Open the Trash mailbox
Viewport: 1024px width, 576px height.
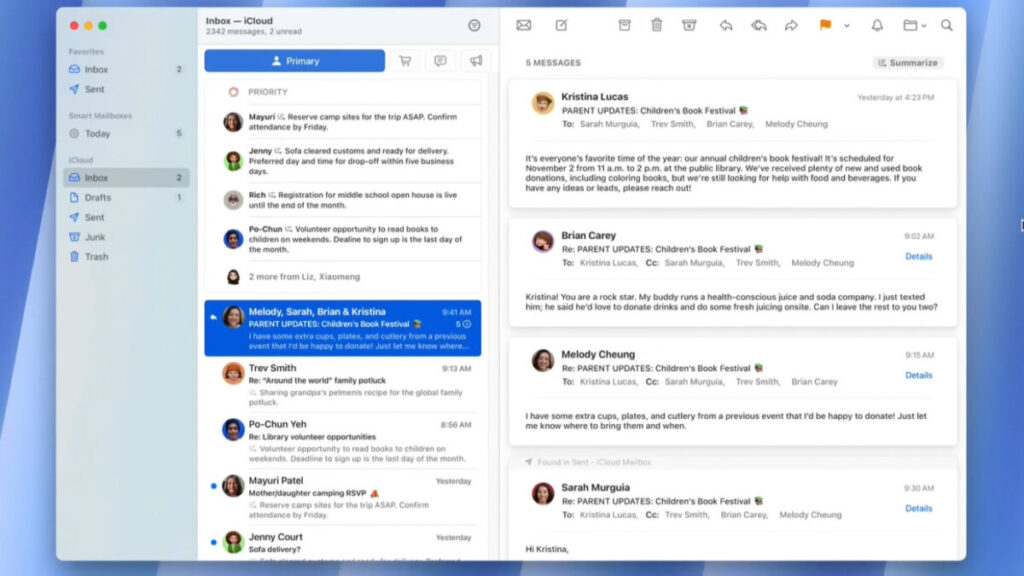(125, 257)
